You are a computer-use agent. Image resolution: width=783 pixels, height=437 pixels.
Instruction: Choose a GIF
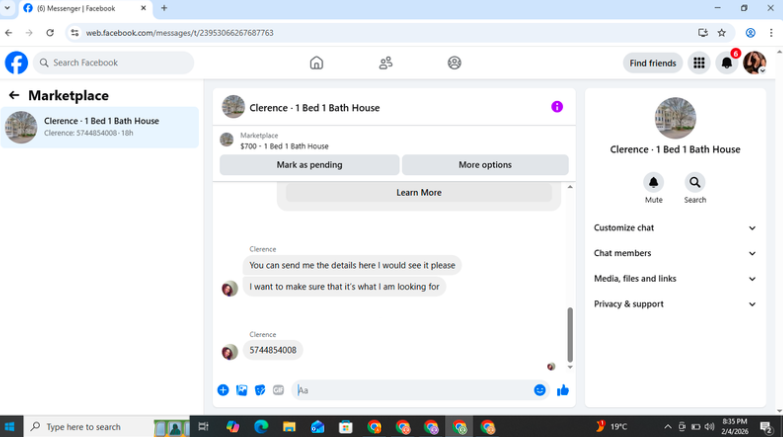click(x=278, y=390)
